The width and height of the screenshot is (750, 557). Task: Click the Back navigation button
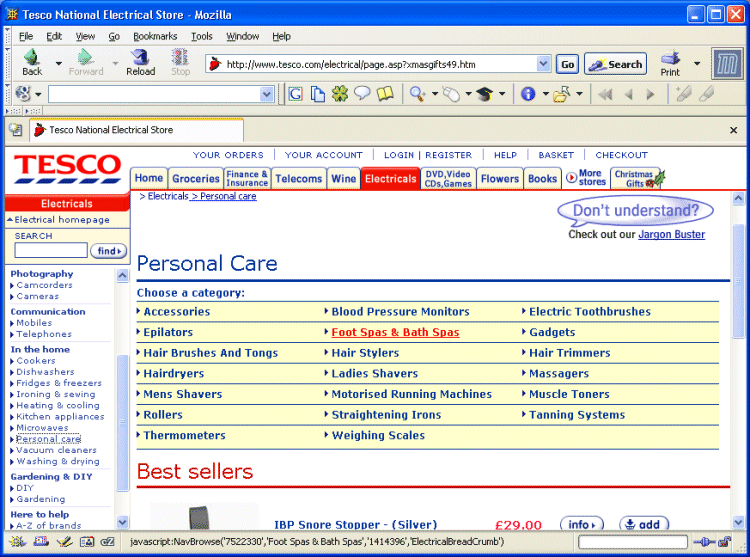tap(32, 63)
